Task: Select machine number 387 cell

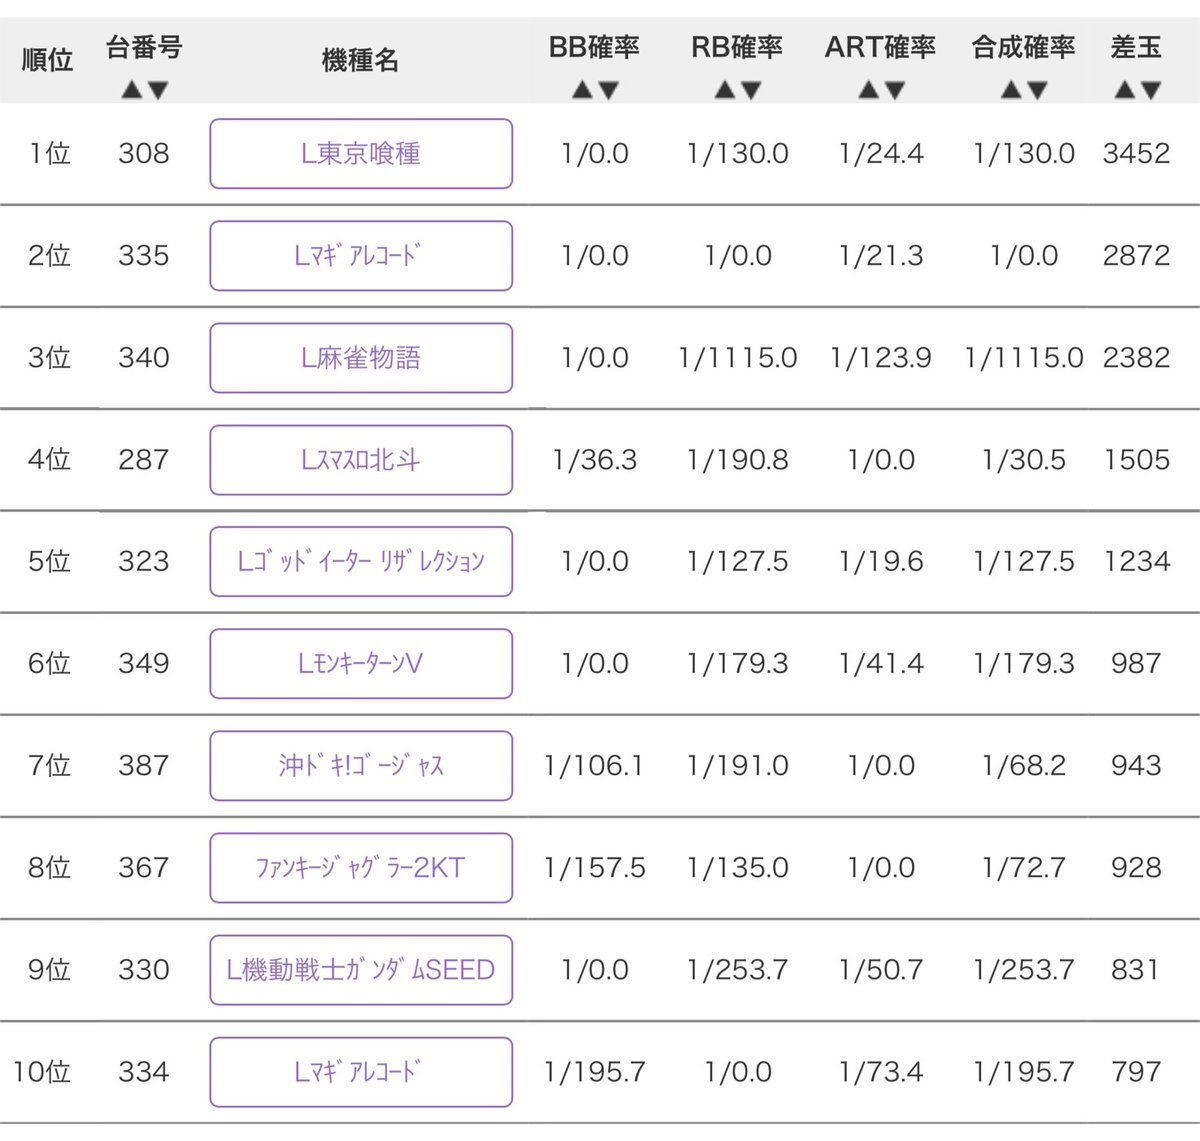Action: (144, 766)
